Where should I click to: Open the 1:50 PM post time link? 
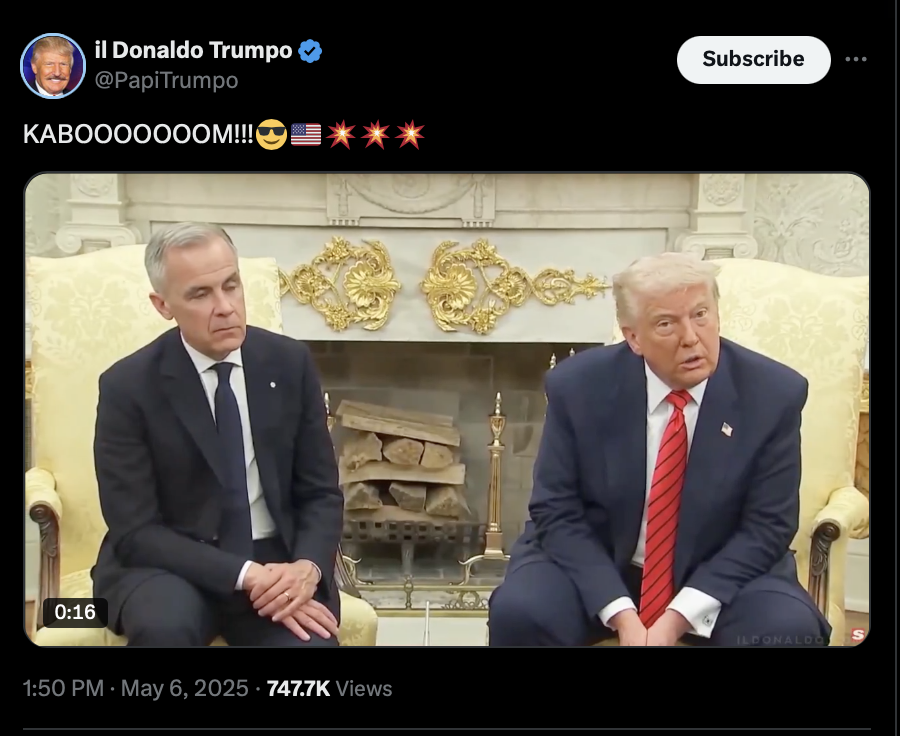63,688
